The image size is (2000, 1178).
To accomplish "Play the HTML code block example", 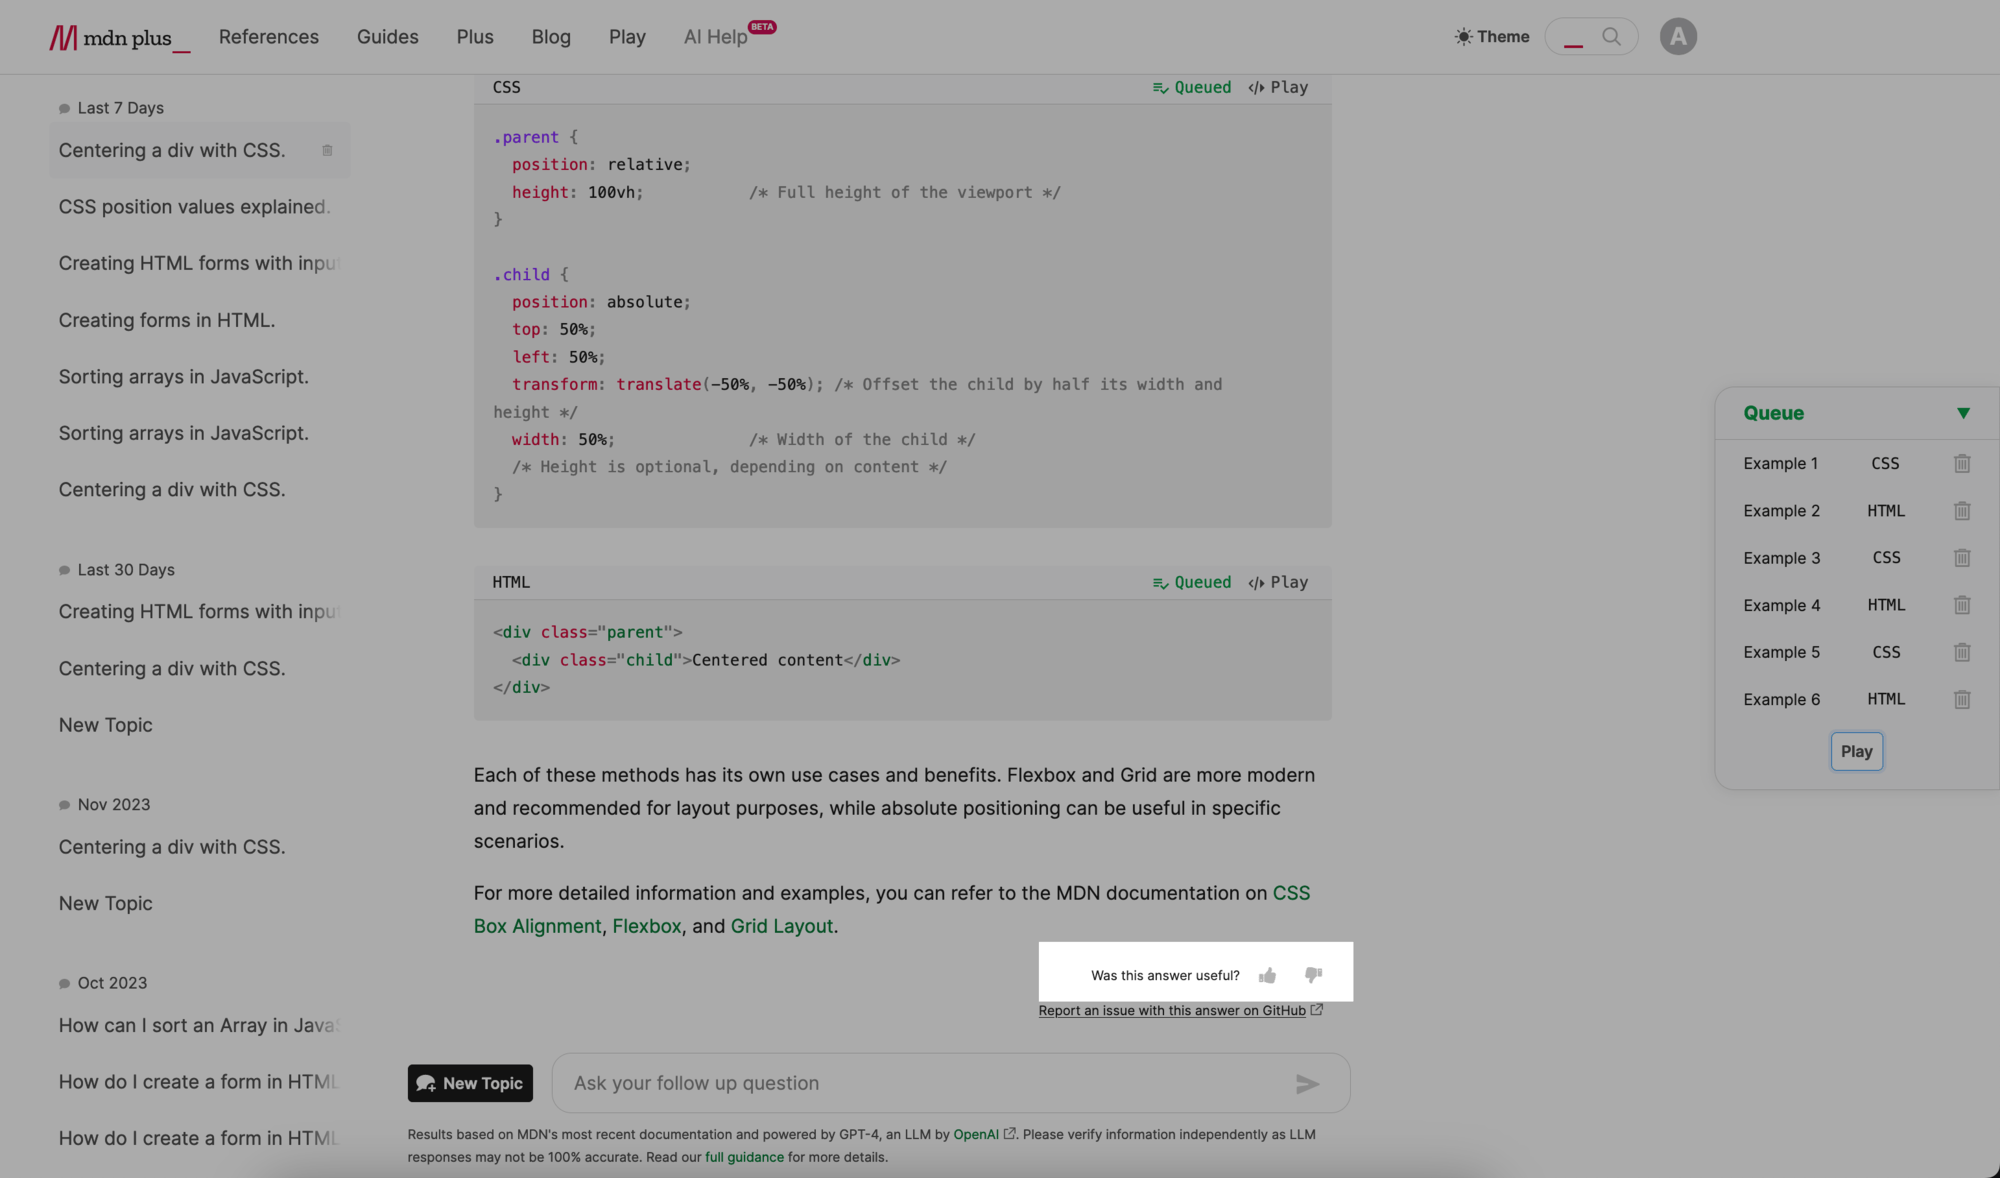I will (x=1278, y=583).
